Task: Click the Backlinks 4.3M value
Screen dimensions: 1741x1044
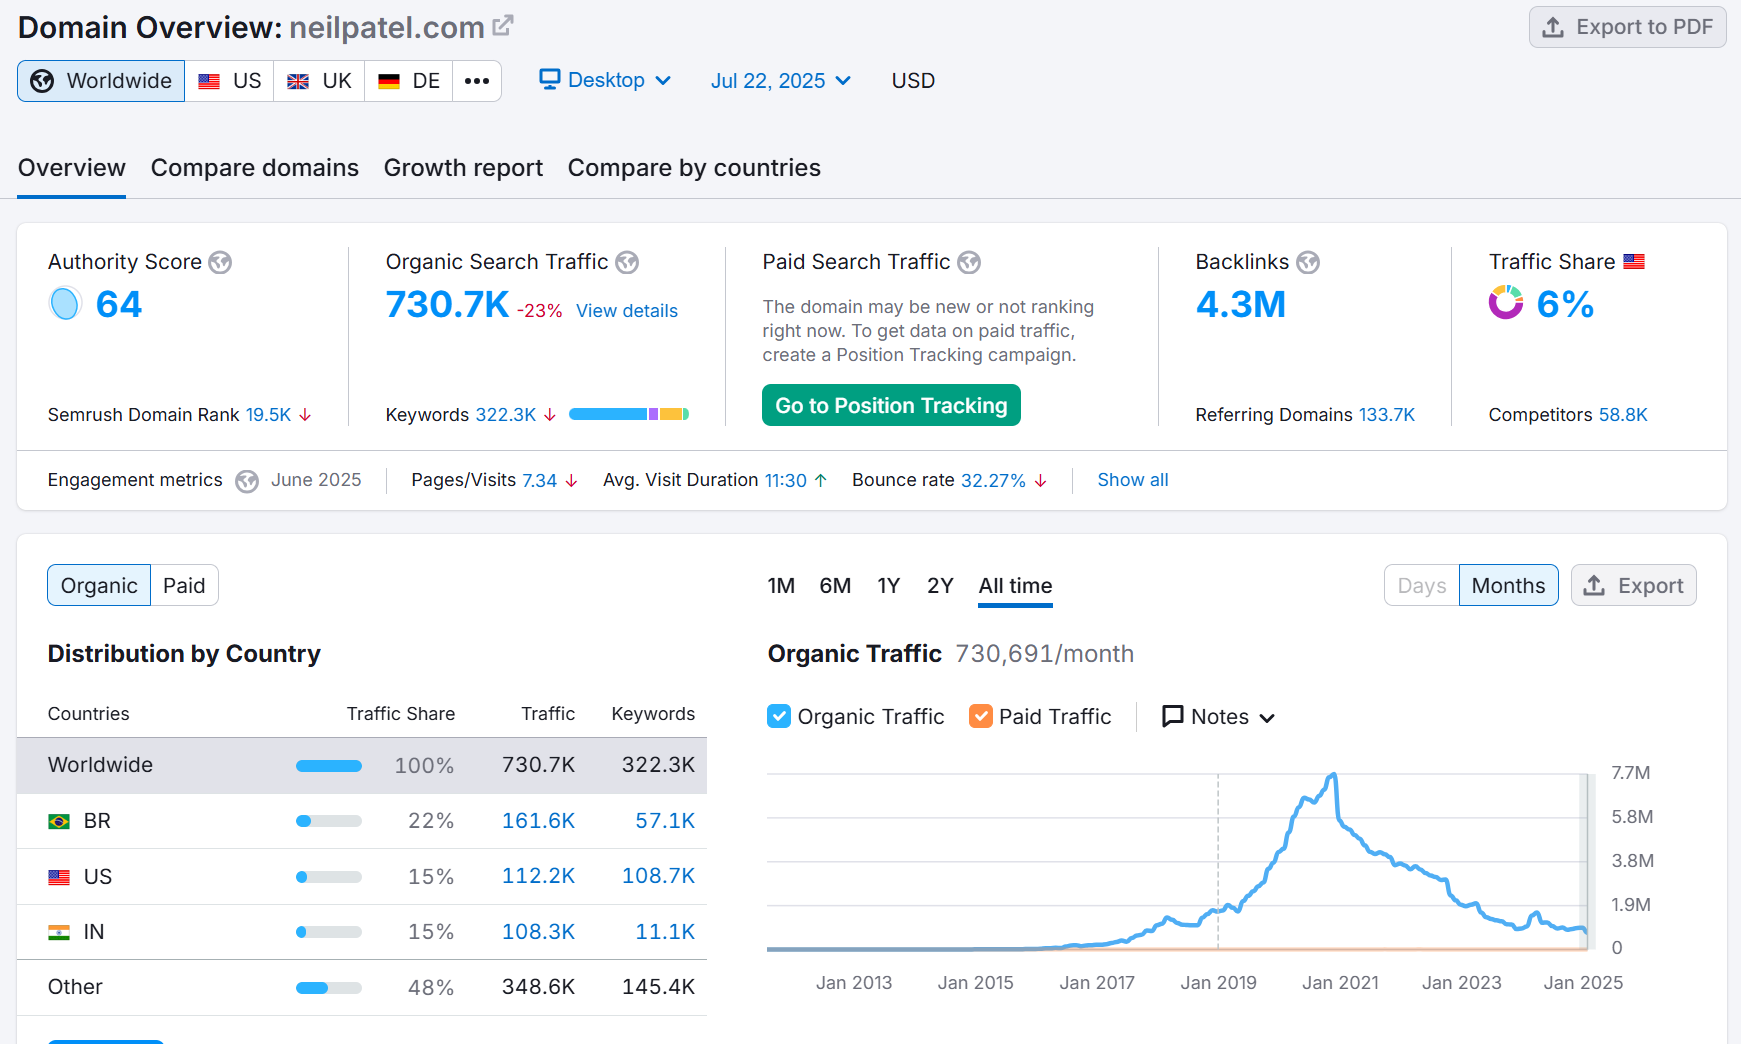Action: pos(1240,304)
